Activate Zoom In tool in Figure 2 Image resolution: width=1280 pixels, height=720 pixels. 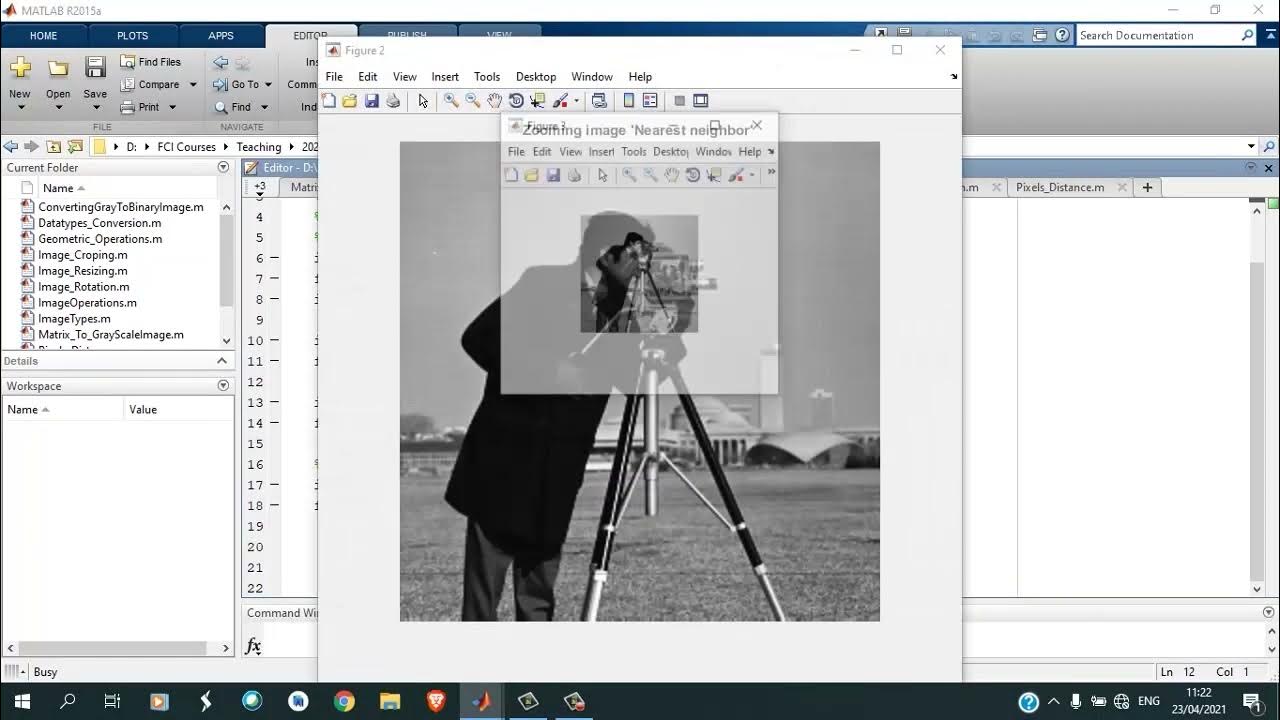pos(451,101)
